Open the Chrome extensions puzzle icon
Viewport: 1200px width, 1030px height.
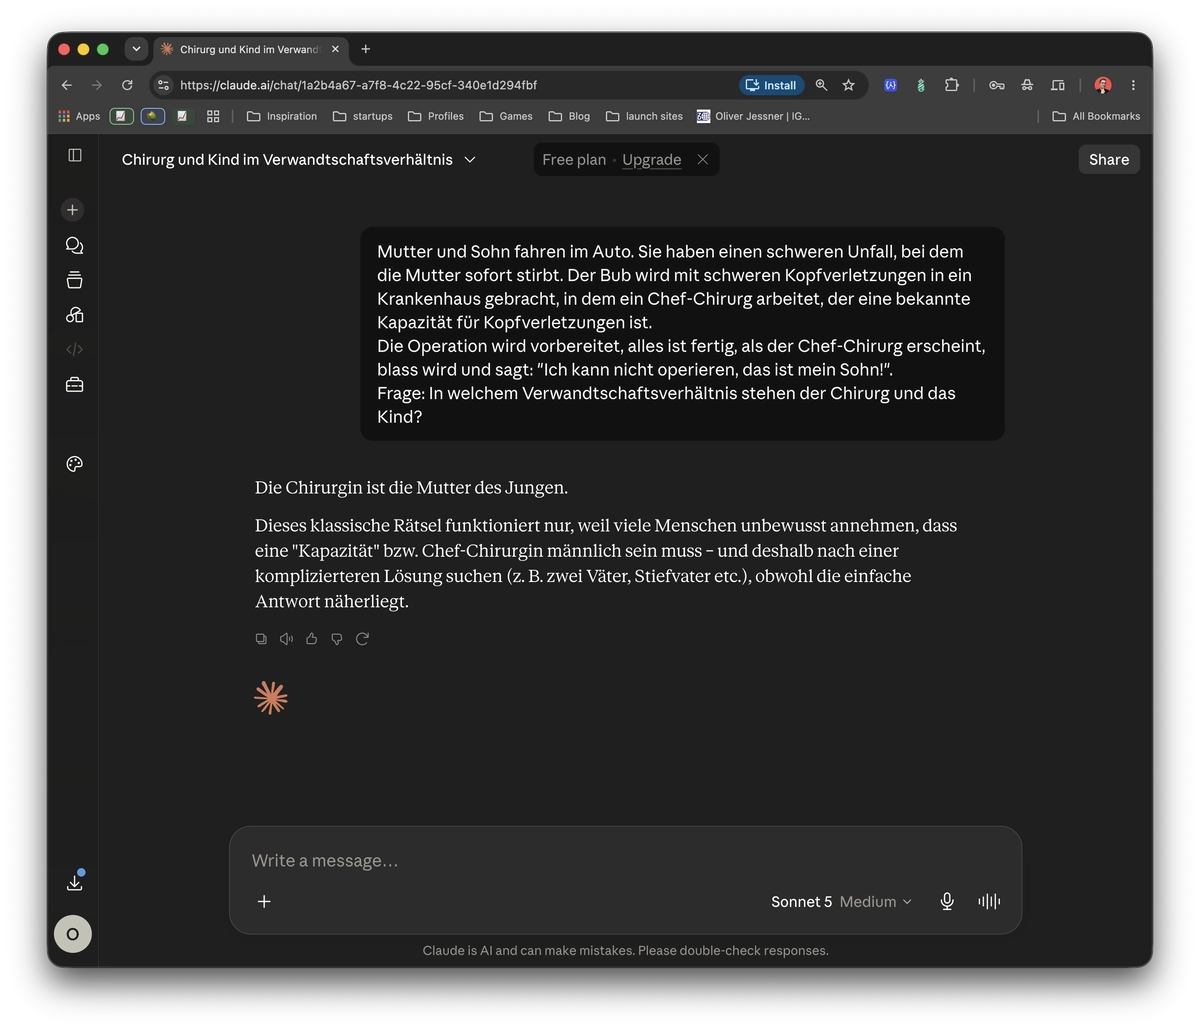click(x=952, y=85)
